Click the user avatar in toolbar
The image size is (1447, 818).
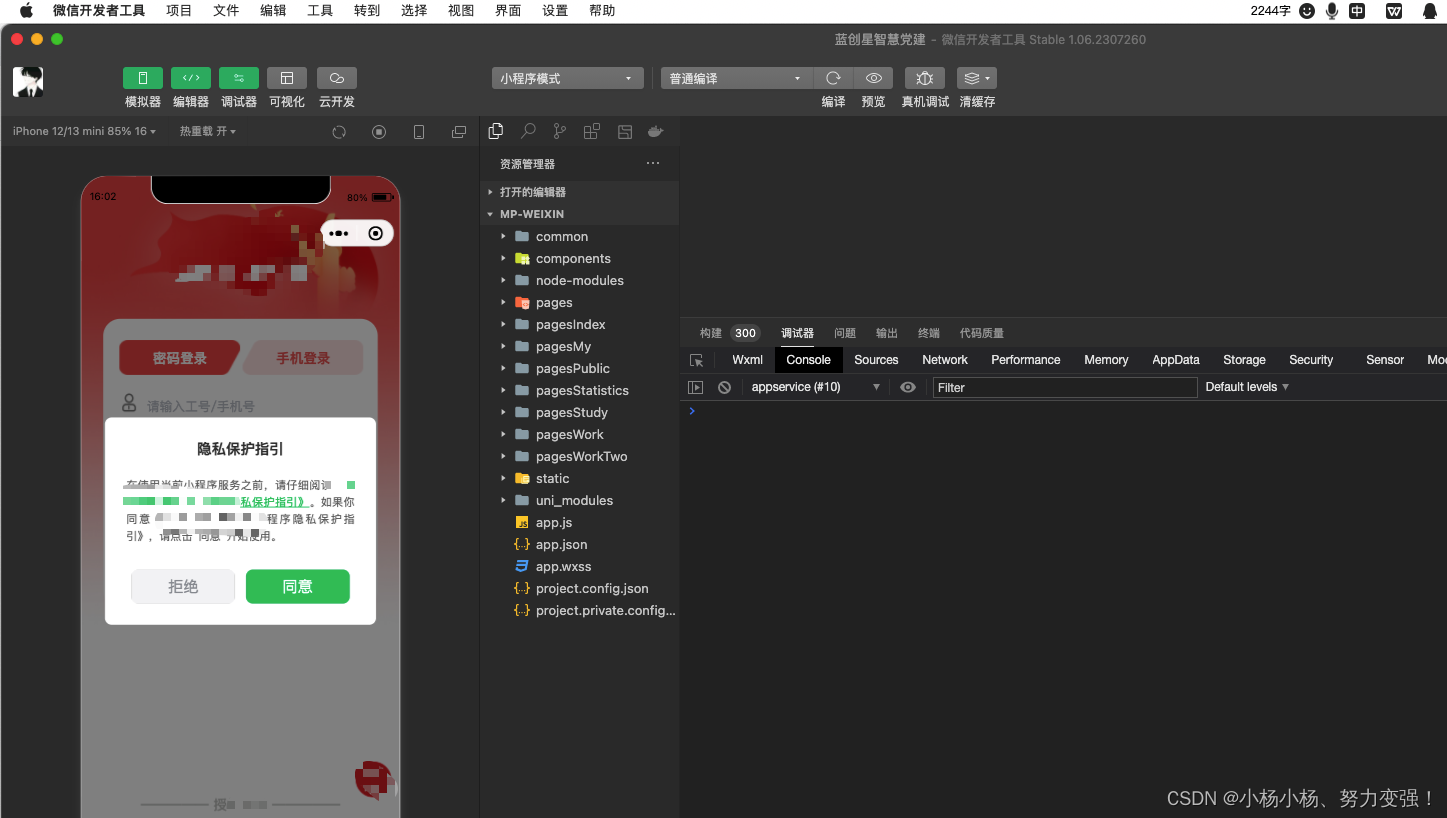[x=28, y=81]
